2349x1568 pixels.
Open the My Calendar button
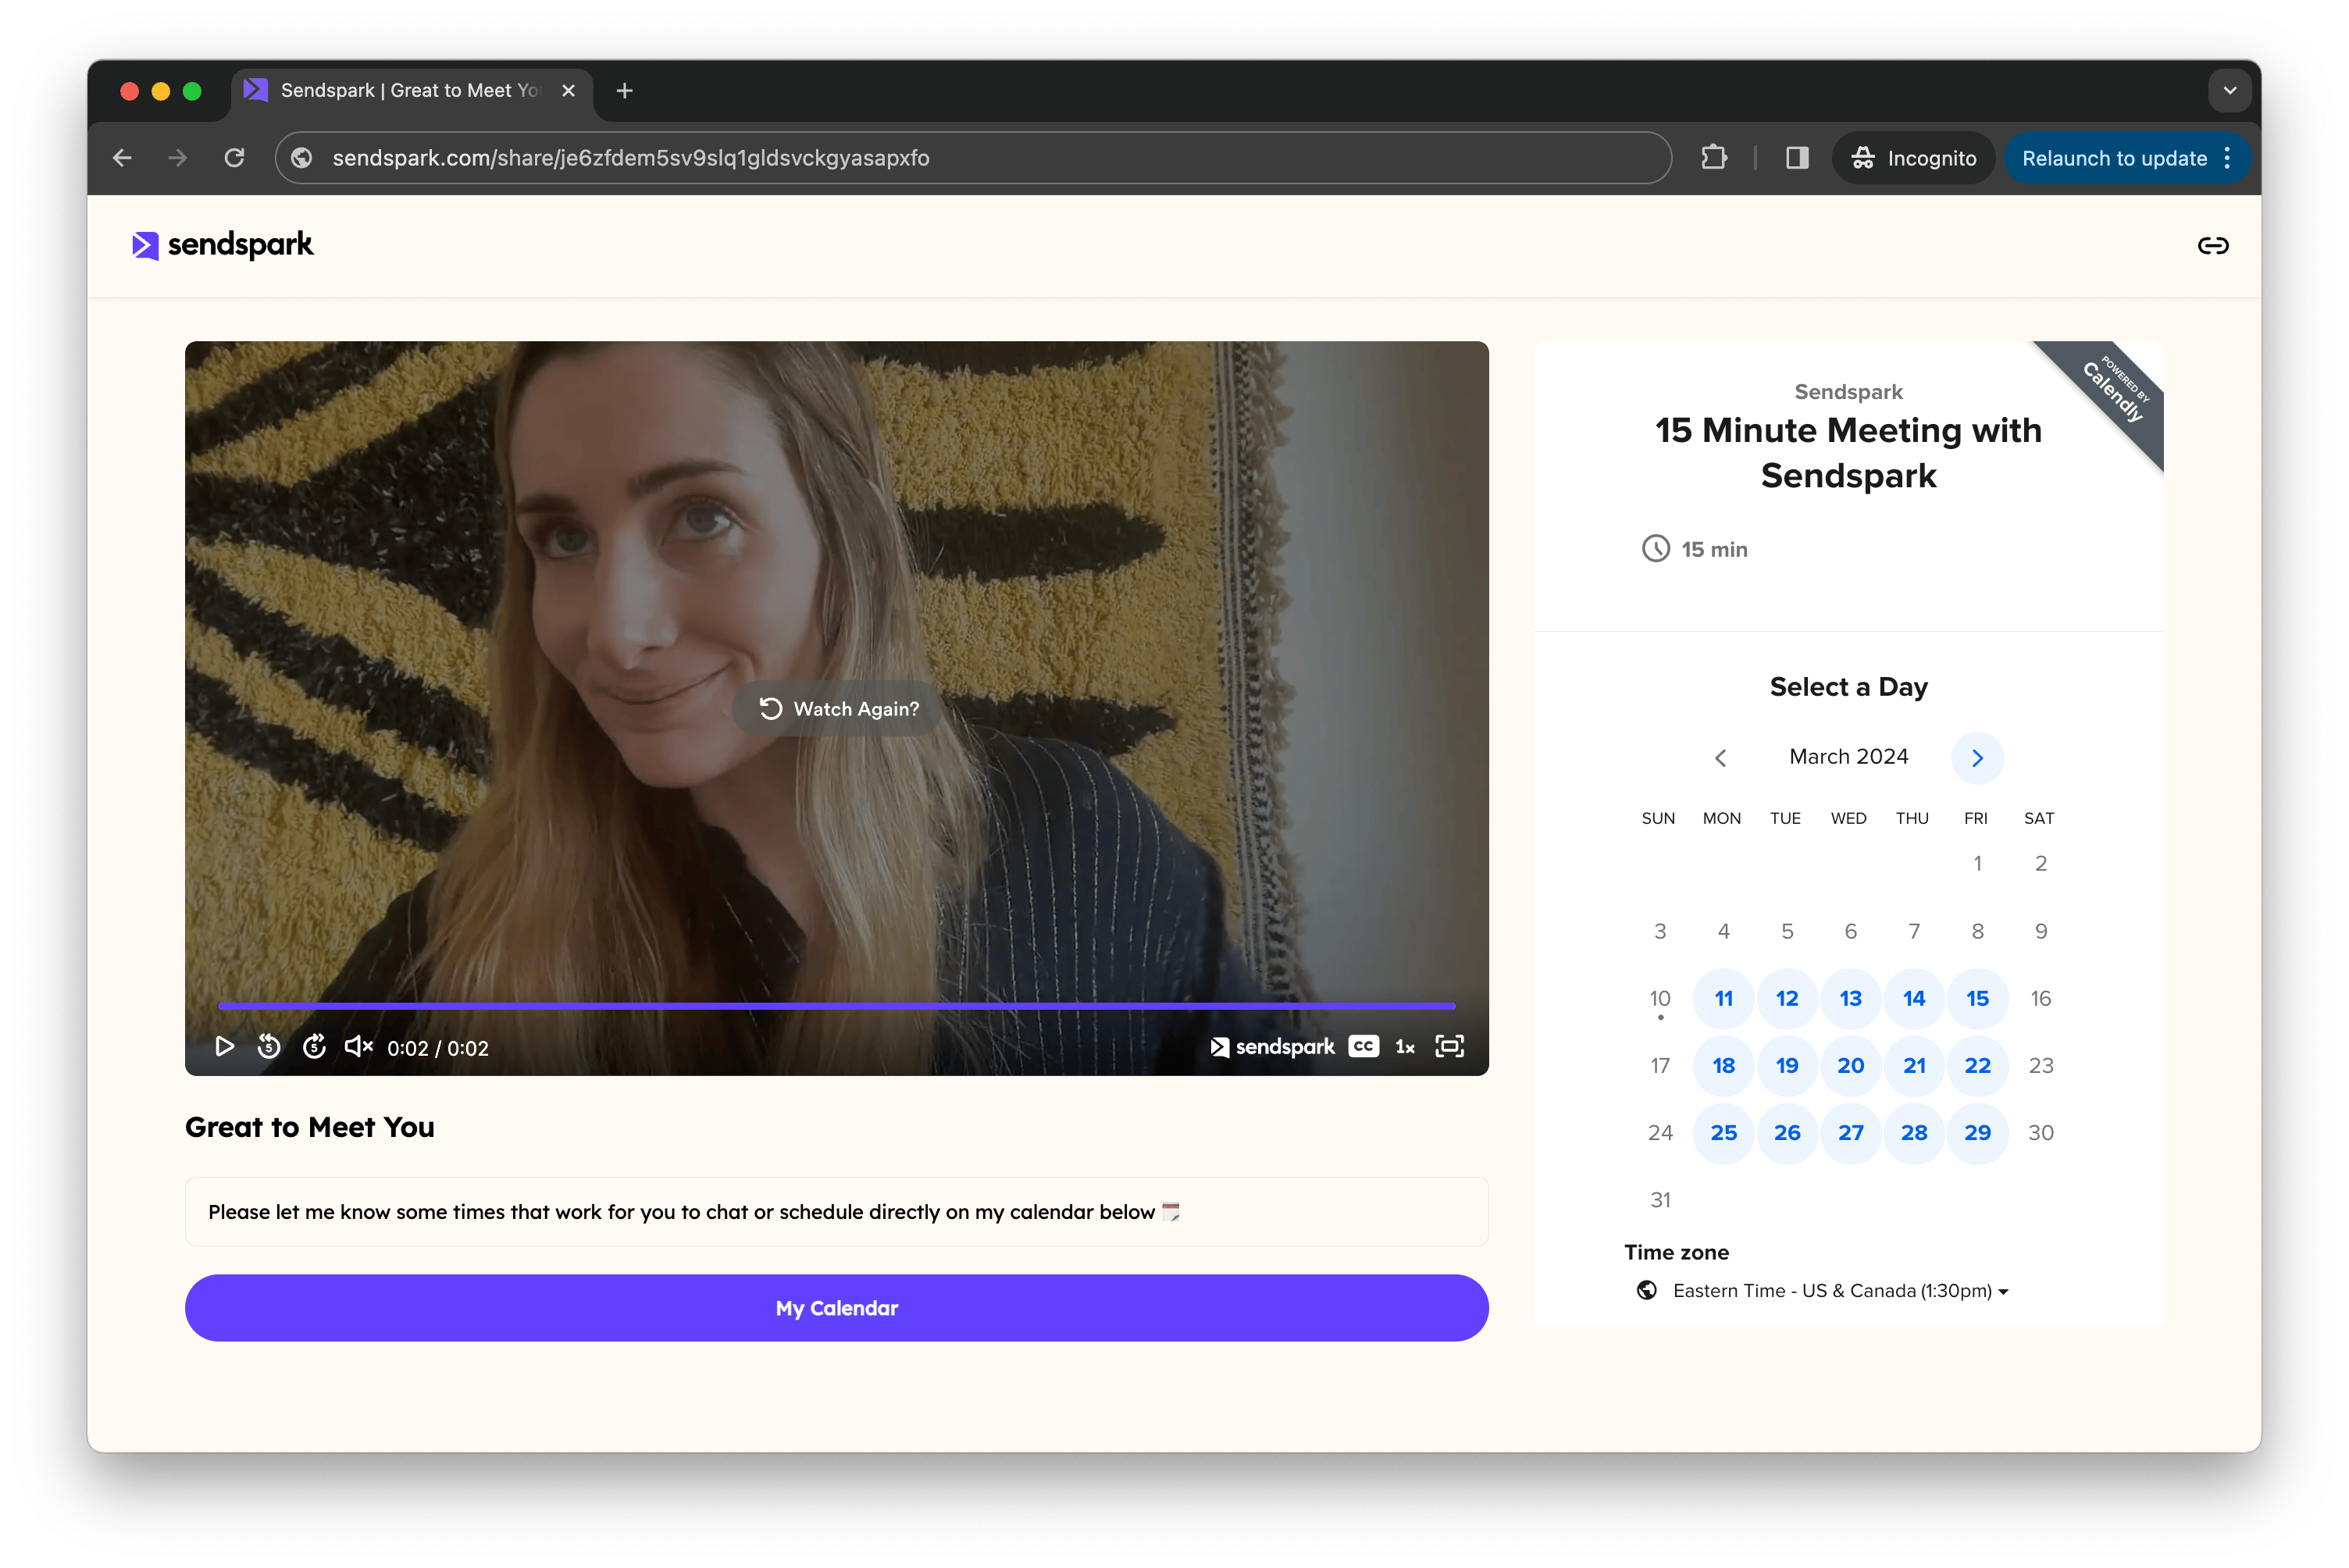[x=837, y=1308]
